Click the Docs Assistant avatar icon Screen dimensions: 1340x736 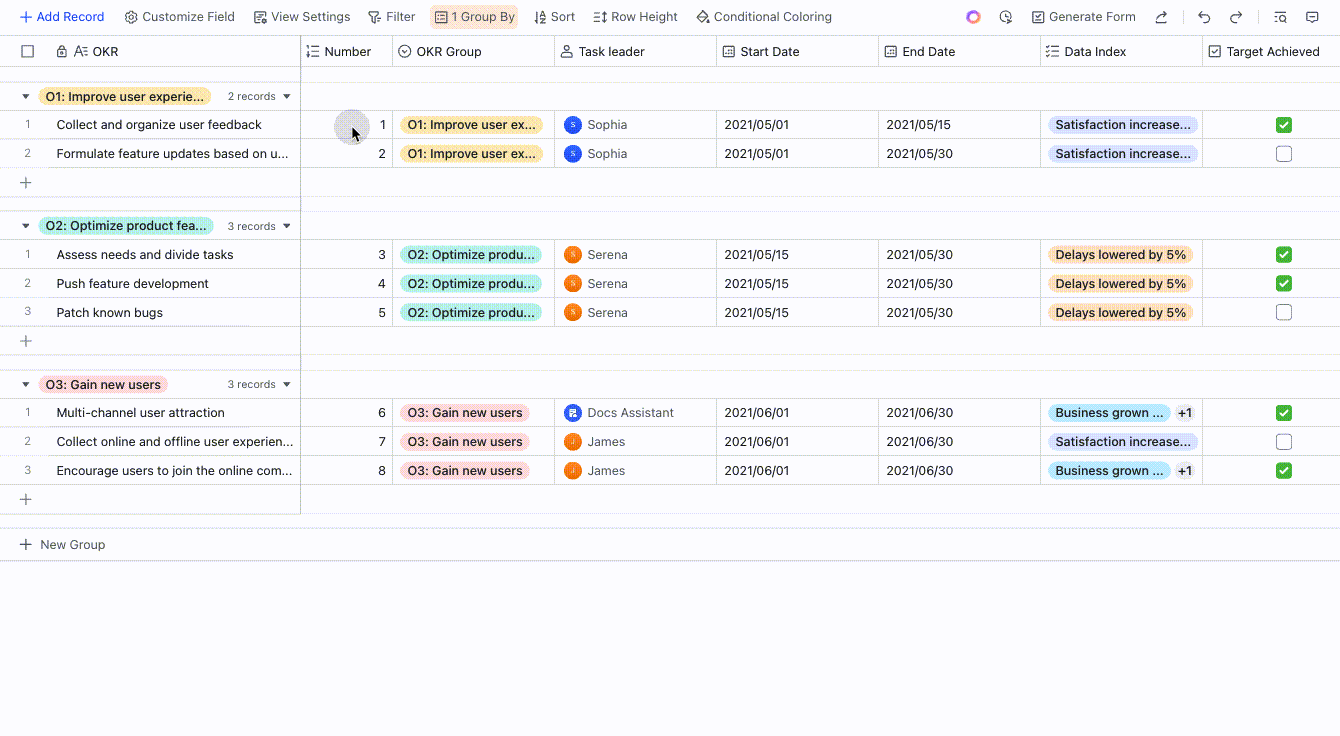coord(573,413)
